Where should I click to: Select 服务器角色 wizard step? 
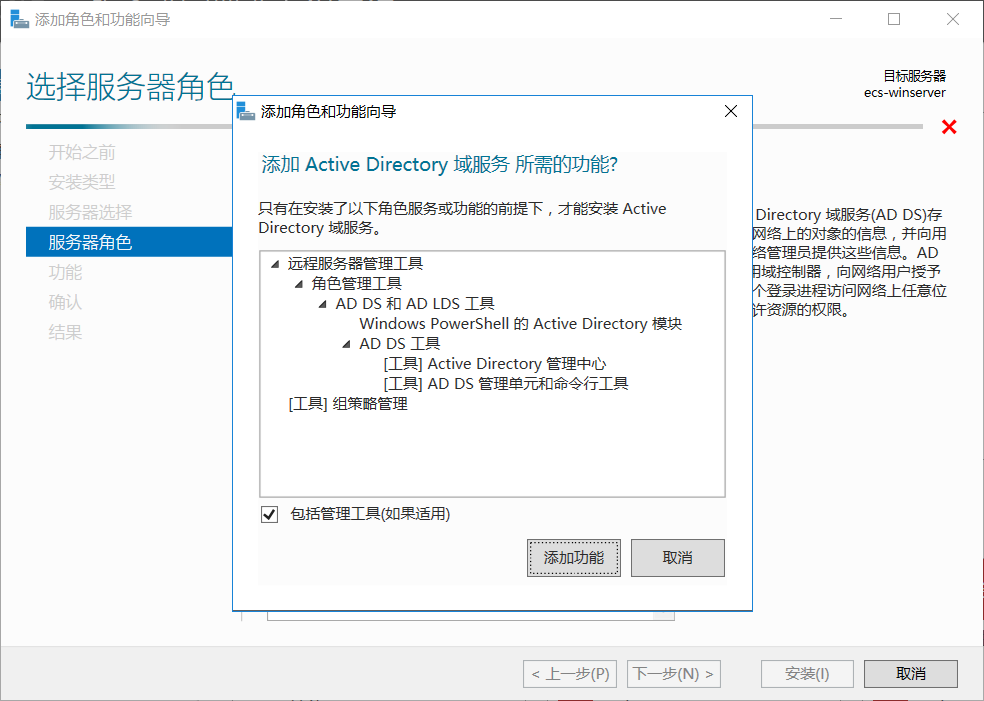pos(129,242)
